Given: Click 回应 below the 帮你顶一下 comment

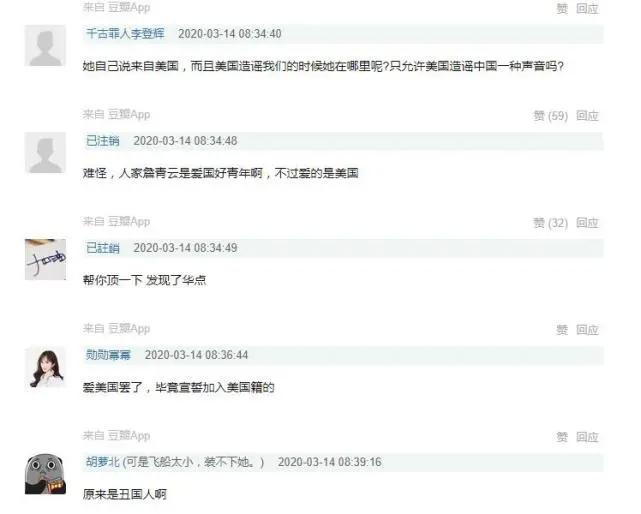Looking at the screenshot, I should pos(587,330).
